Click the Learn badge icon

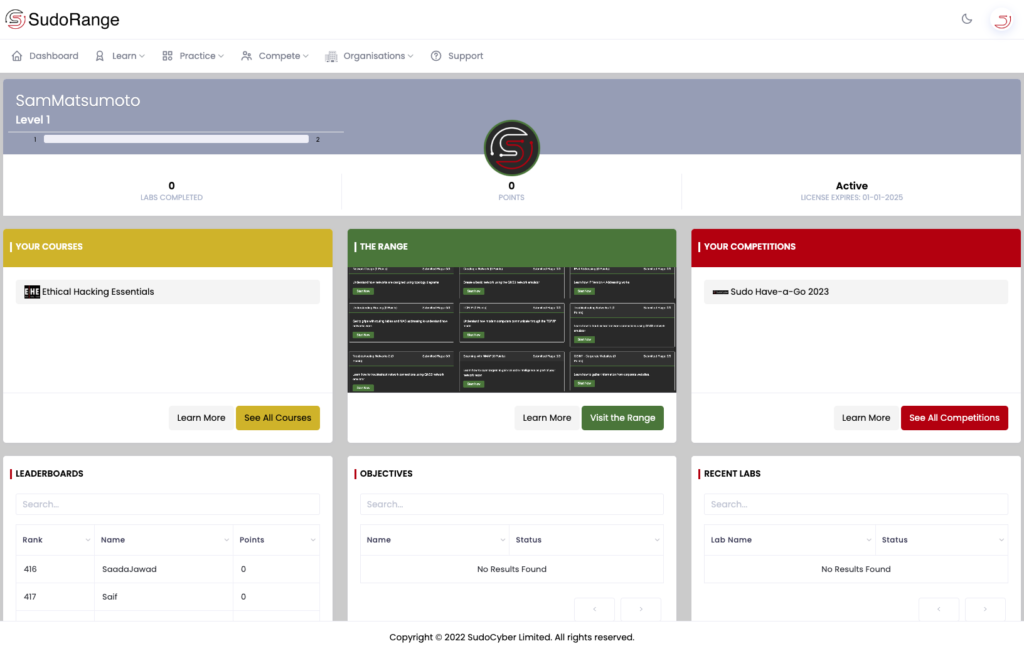[99, 56]
